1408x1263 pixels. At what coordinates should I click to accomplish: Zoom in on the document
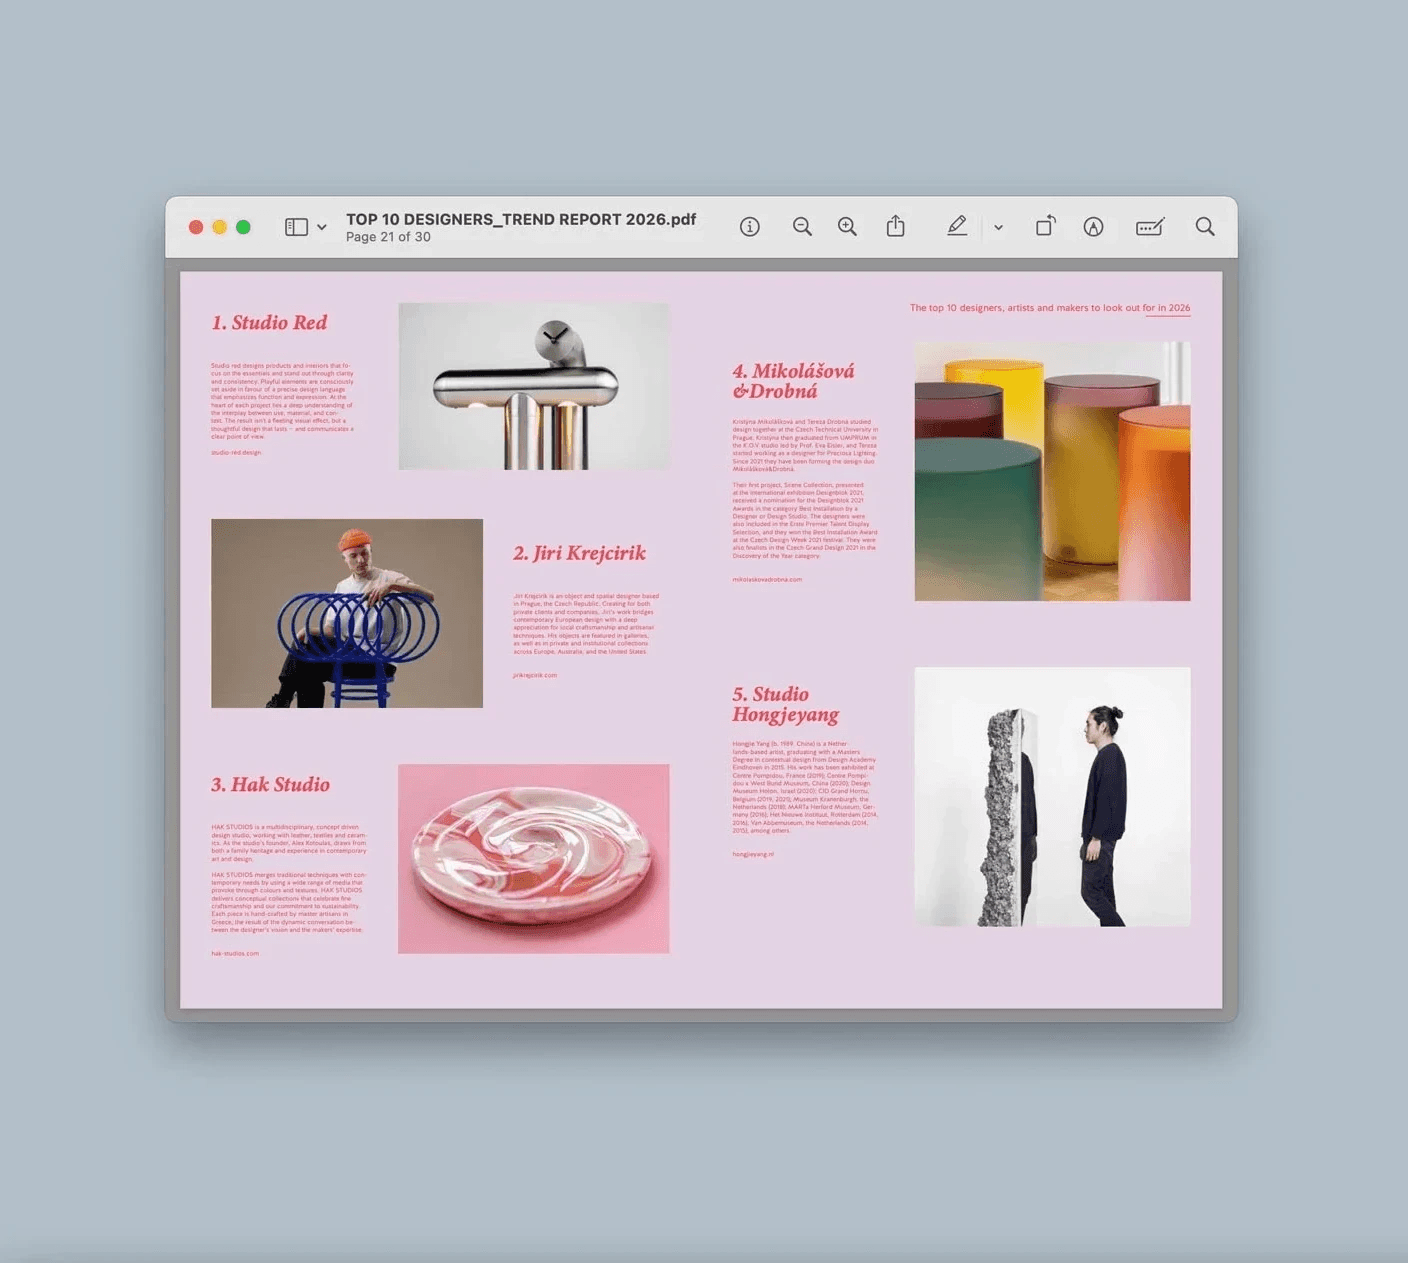tap(846, 226)
